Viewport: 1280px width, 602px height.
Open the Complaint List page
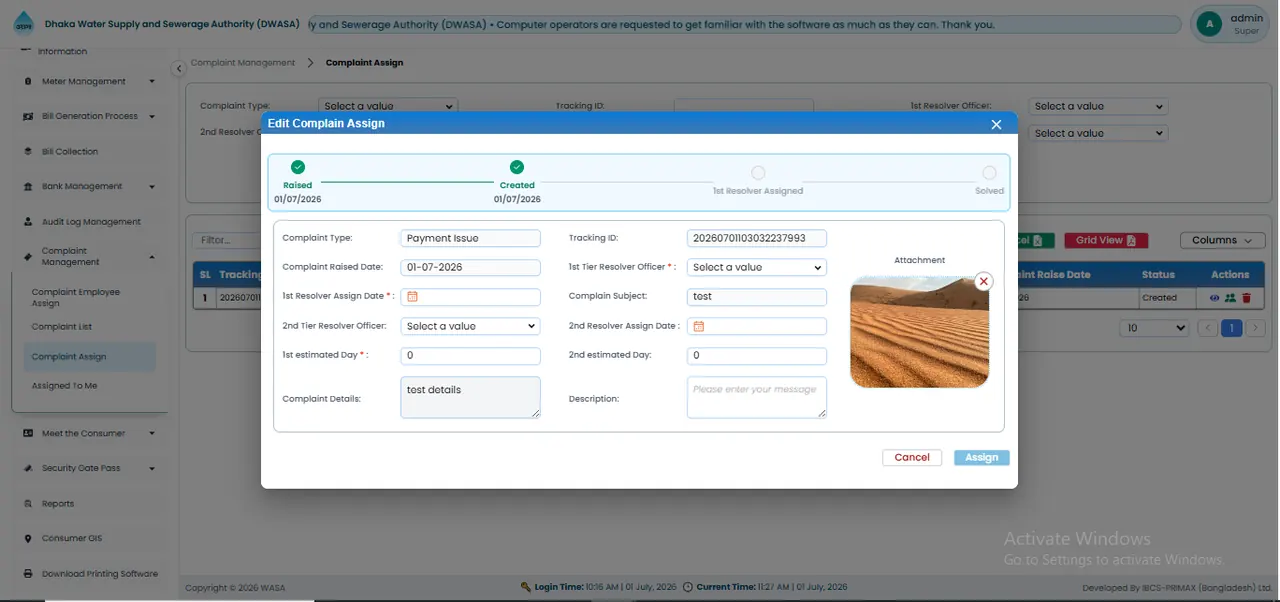(62, 327)
